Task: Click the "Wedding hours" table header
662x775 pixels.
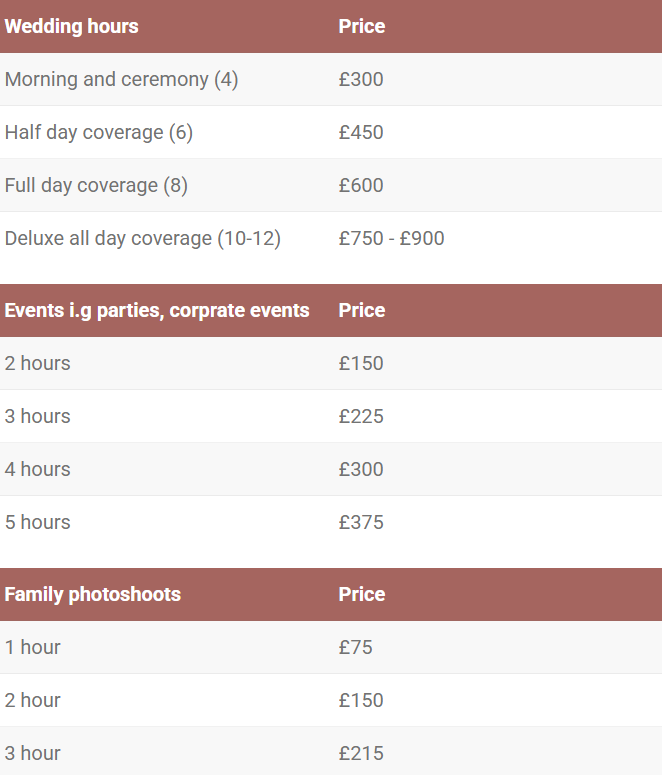Action: pos(72,26)
